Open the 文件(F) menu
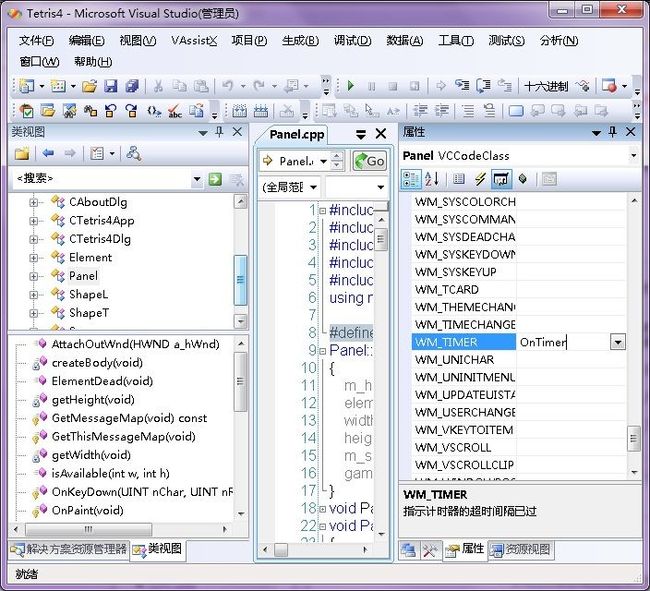Image resolution: width=650 pixels, height=591 pixels. pyautogui.click(x=36, y=41)
